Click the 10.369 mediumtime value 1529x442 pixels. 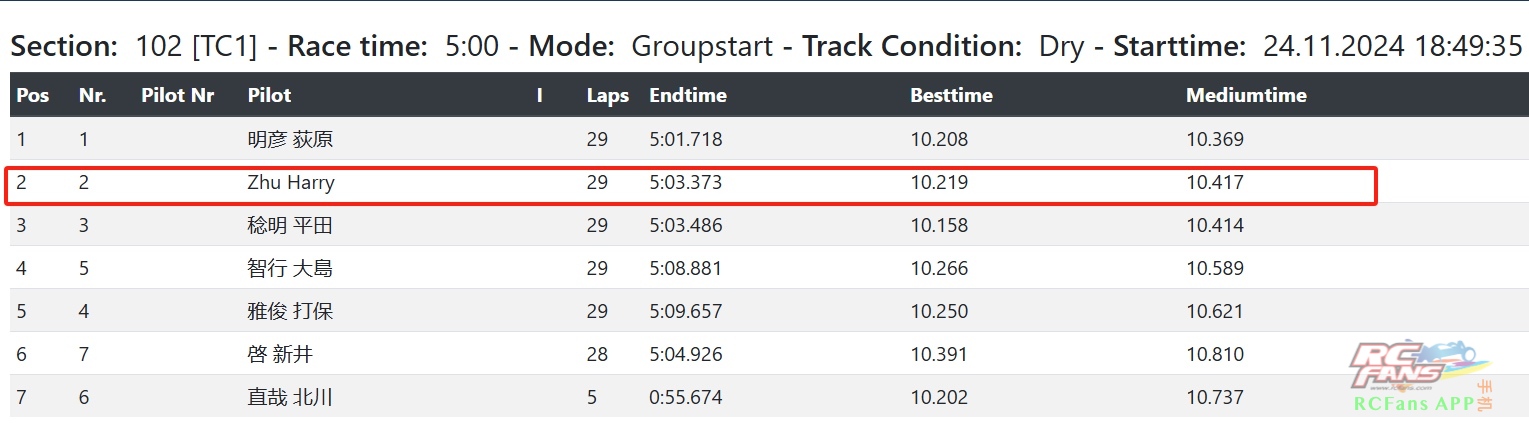(1215, 140)
